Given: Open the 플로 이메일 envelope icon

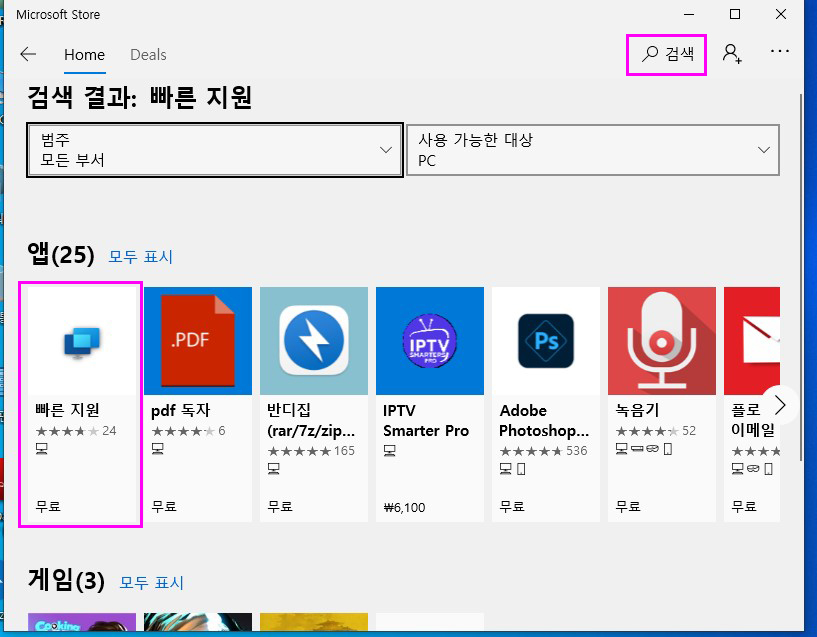Looking at the screenshot, I should point(752,341).
